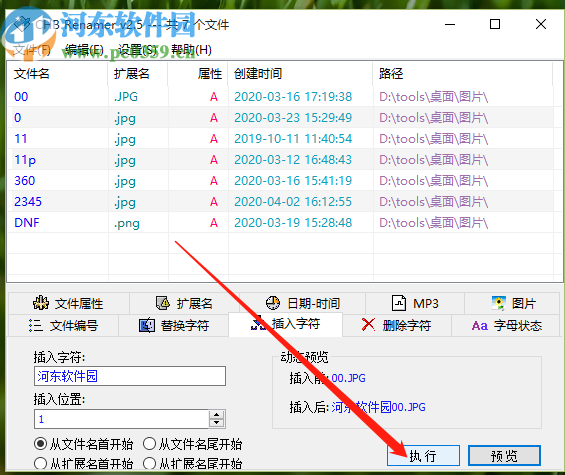This screenshot has height=475, width=565.
Task: Select the 插入字符 tab
Action: click(x=285, y=324)
